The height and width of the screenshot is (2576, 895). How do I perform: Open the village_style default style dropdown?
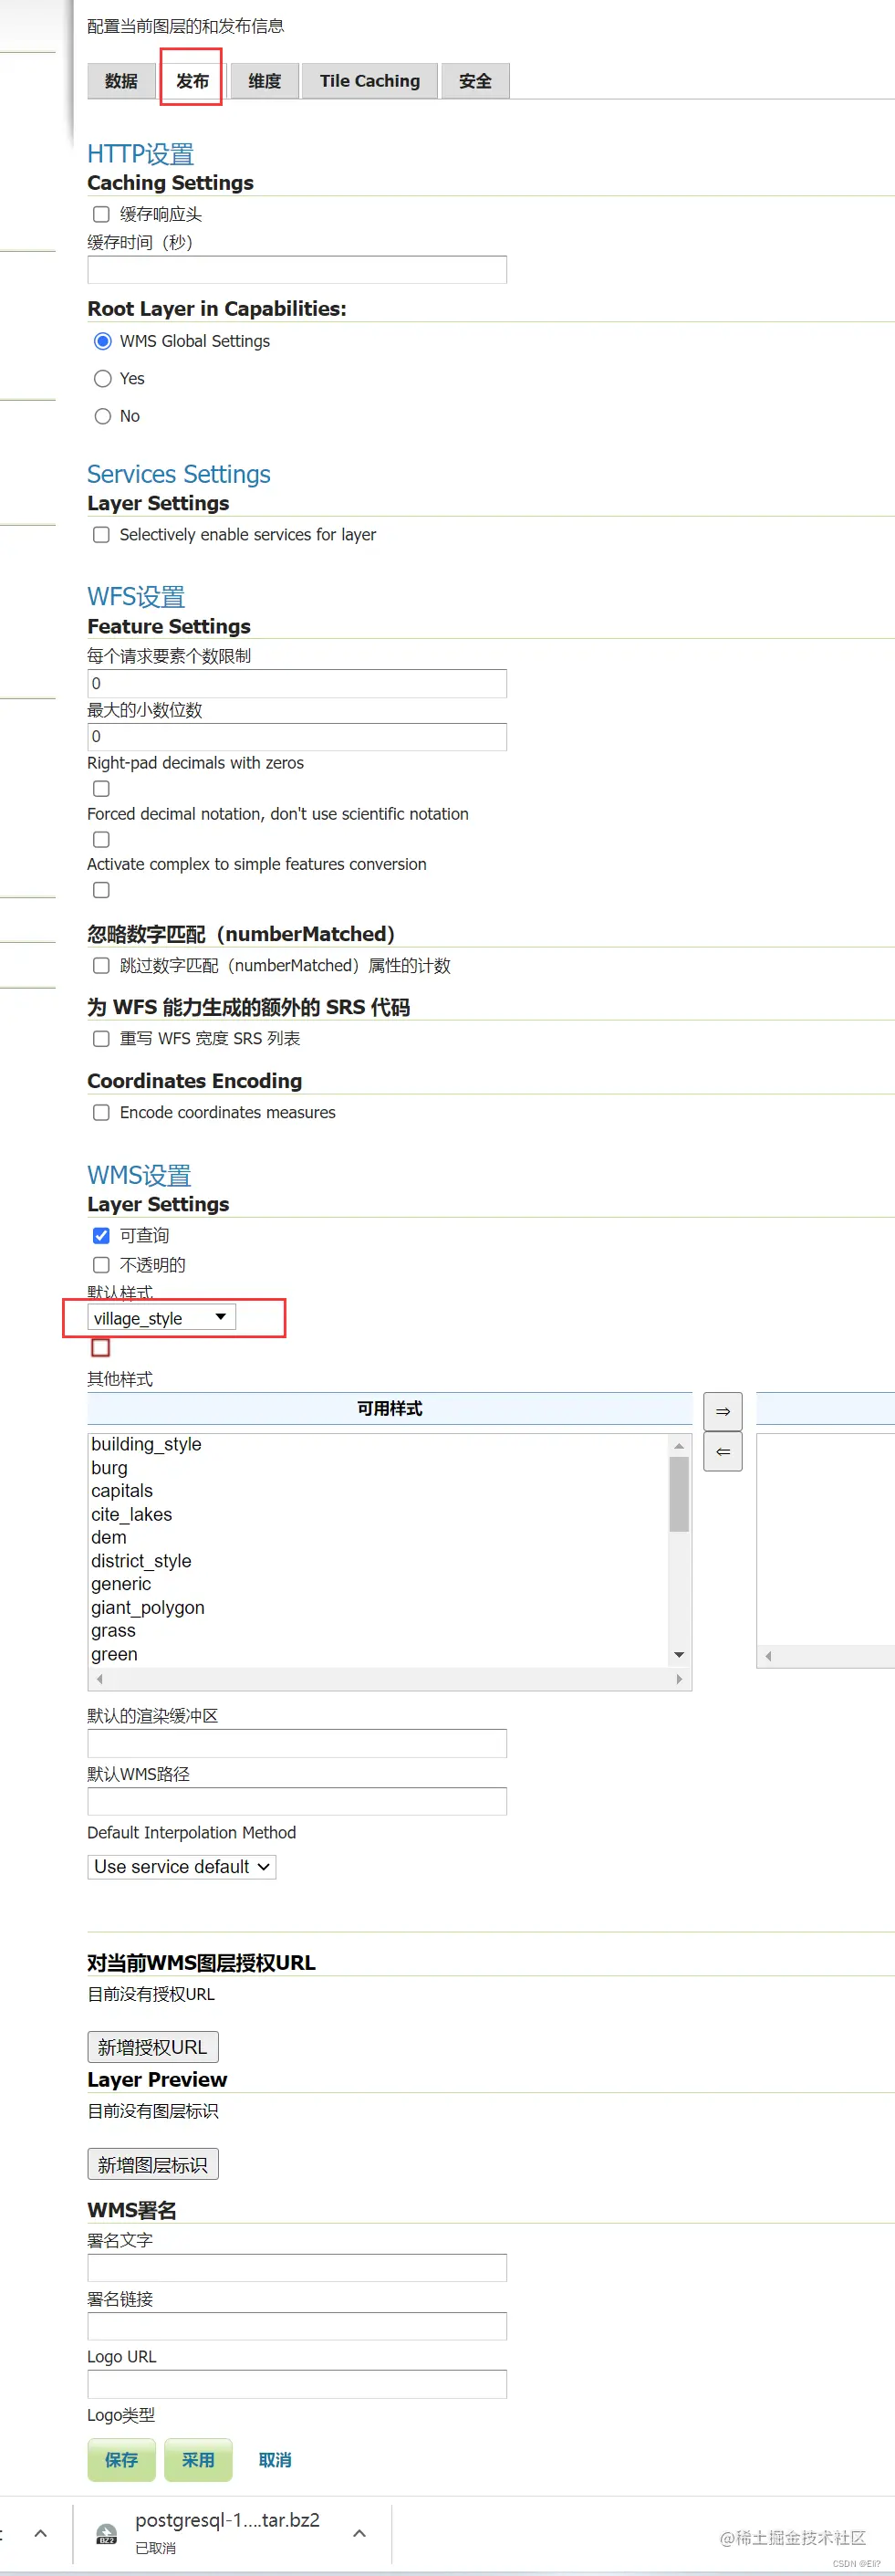pos(162,1318)
